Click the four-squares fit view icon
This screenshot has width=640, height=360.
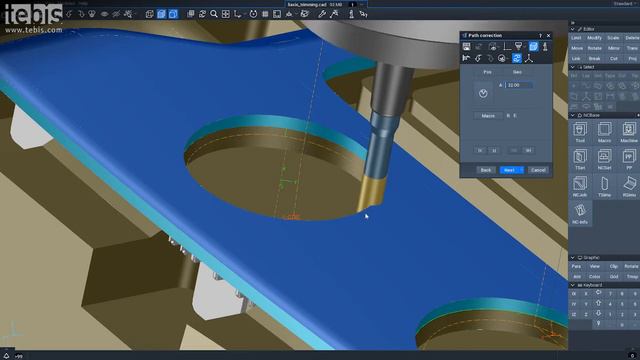pos(226,14)
